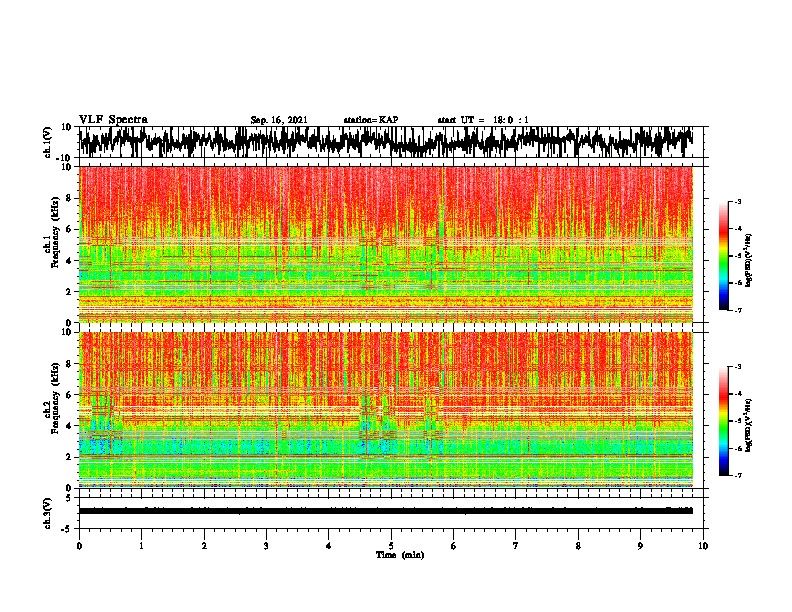The width and height of the screenshot is (792, 612).
Task: Click the time axis end label "10"
Action: (703, 546)
